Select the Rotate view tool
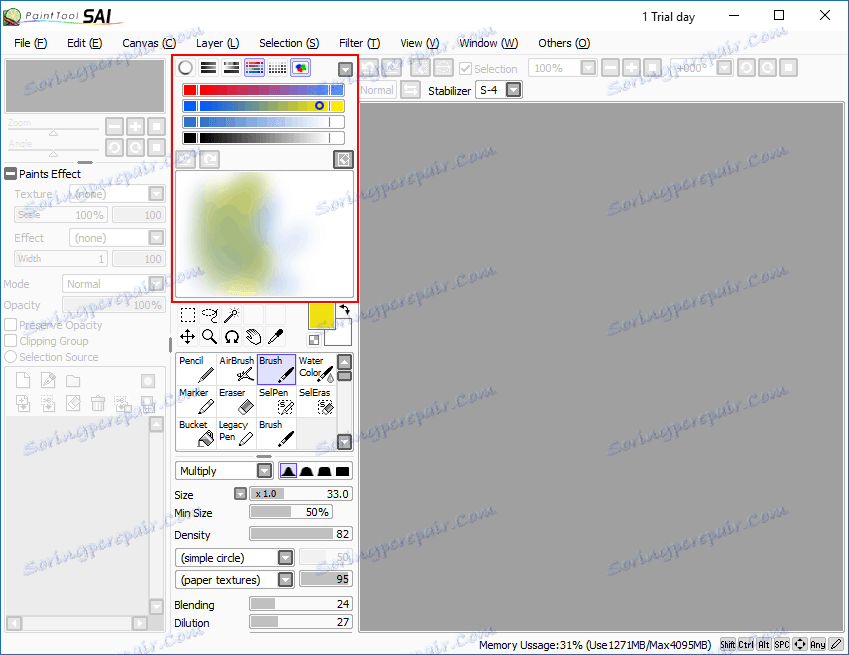 [232, 337]
